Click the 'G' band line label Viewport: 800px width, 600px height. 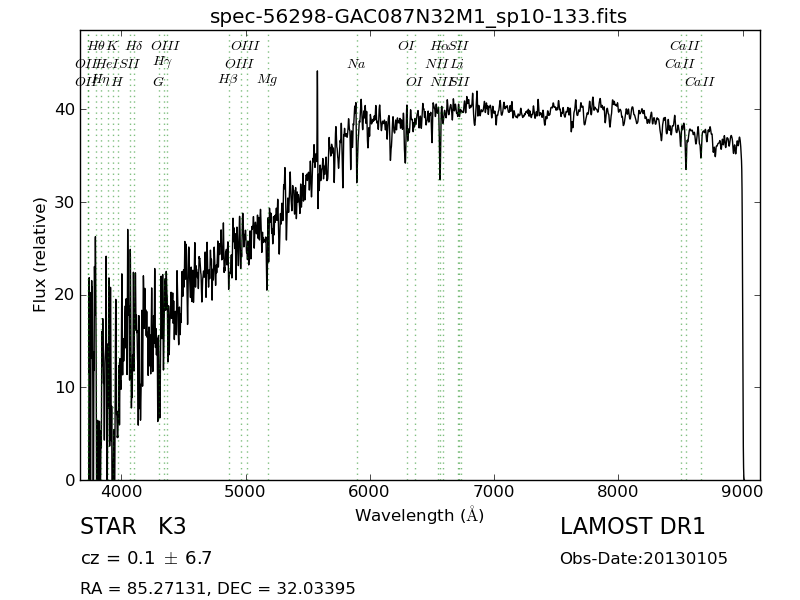159,82
